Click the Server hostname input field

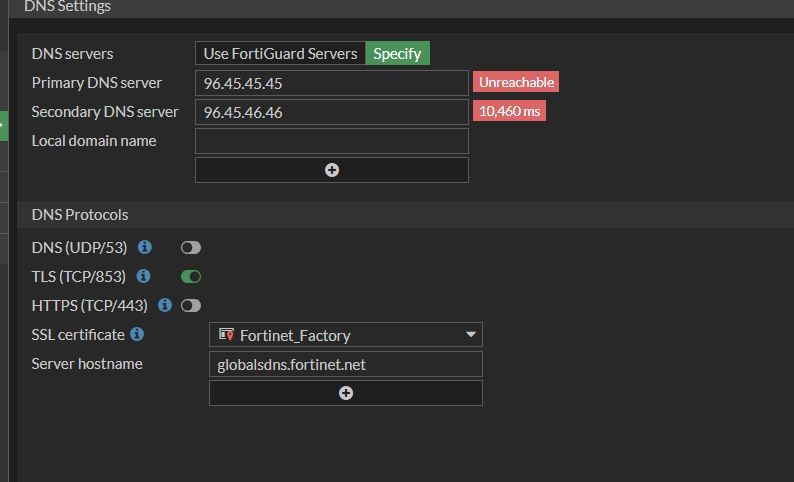pyautogui.click(x=345, y=364)
